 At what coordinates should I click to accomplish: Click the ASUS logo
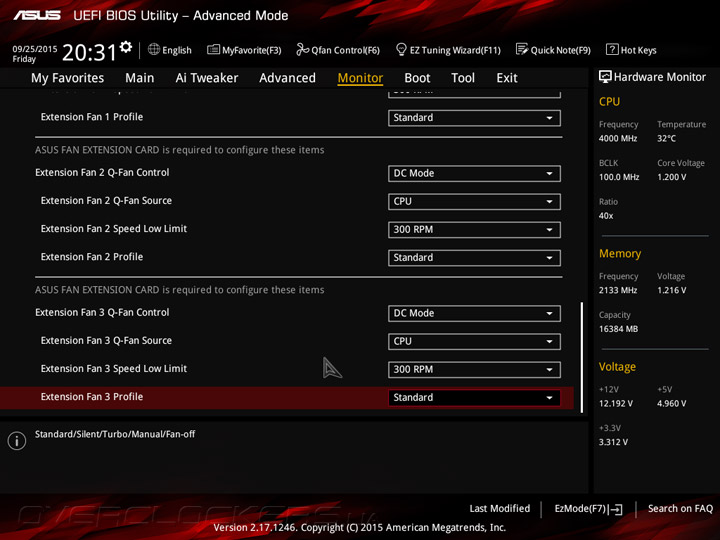coord(37,16)
